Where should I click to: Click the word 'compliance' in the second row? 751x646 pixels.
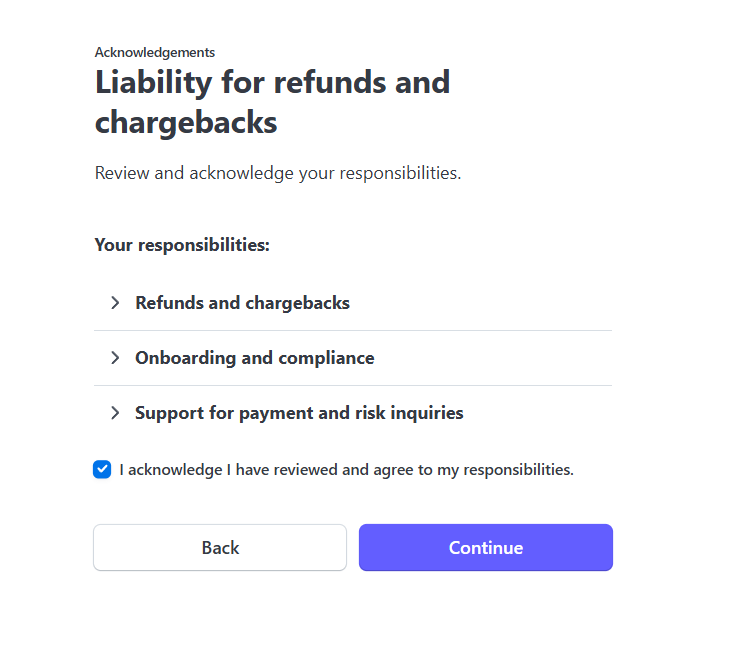point(328,358)
